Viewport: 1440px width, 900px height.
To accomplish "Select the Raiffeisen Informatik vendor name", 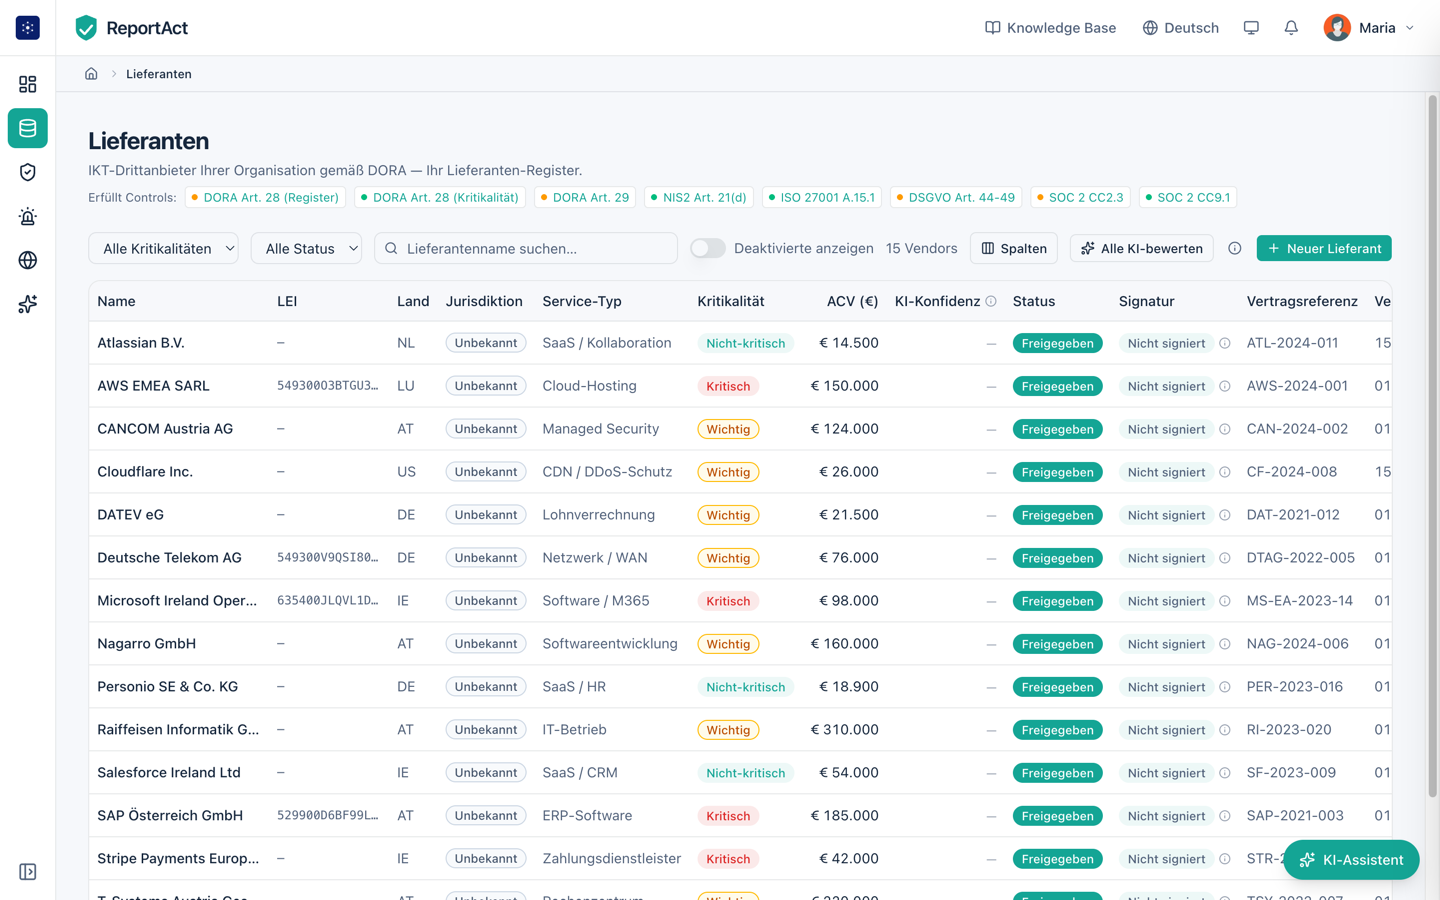I will (178, 730).
